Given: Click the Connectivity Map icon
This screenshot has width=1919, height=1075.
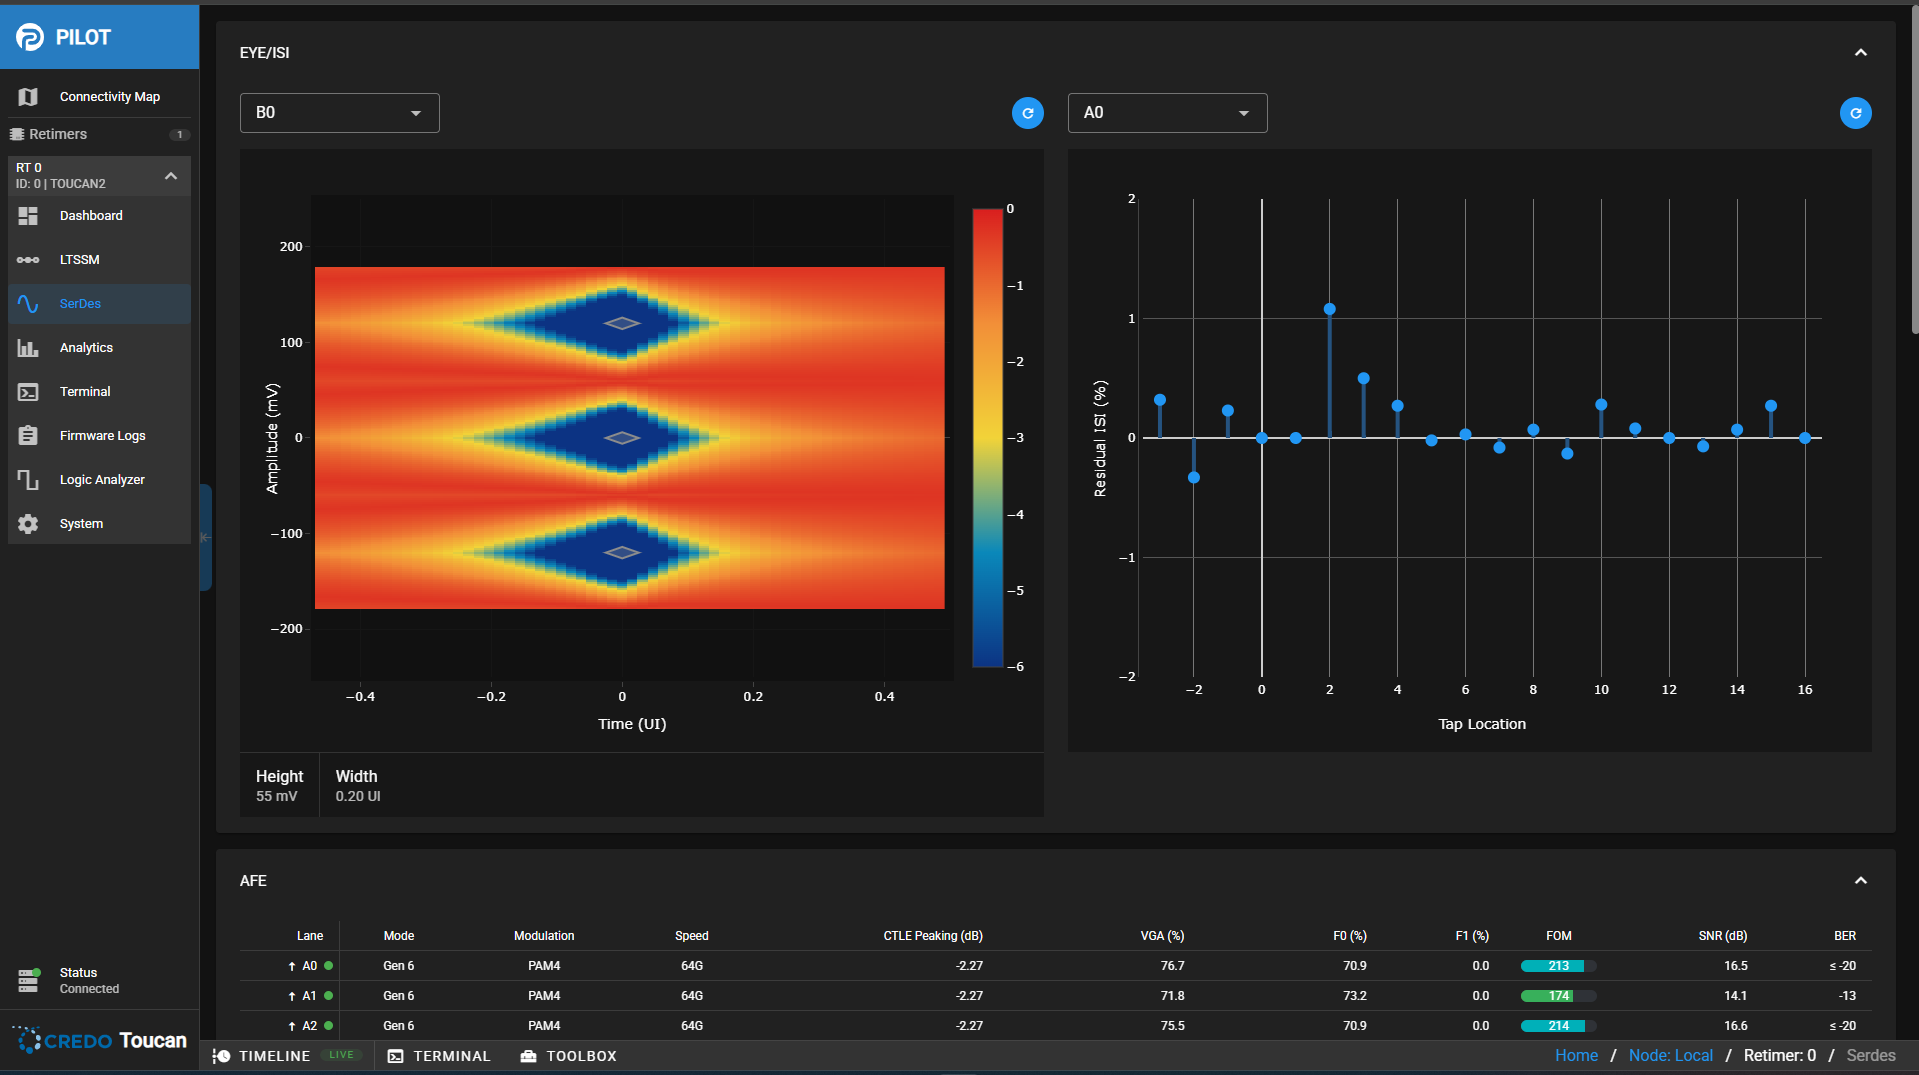Looking at the screenshot, I should click(28, 97).
